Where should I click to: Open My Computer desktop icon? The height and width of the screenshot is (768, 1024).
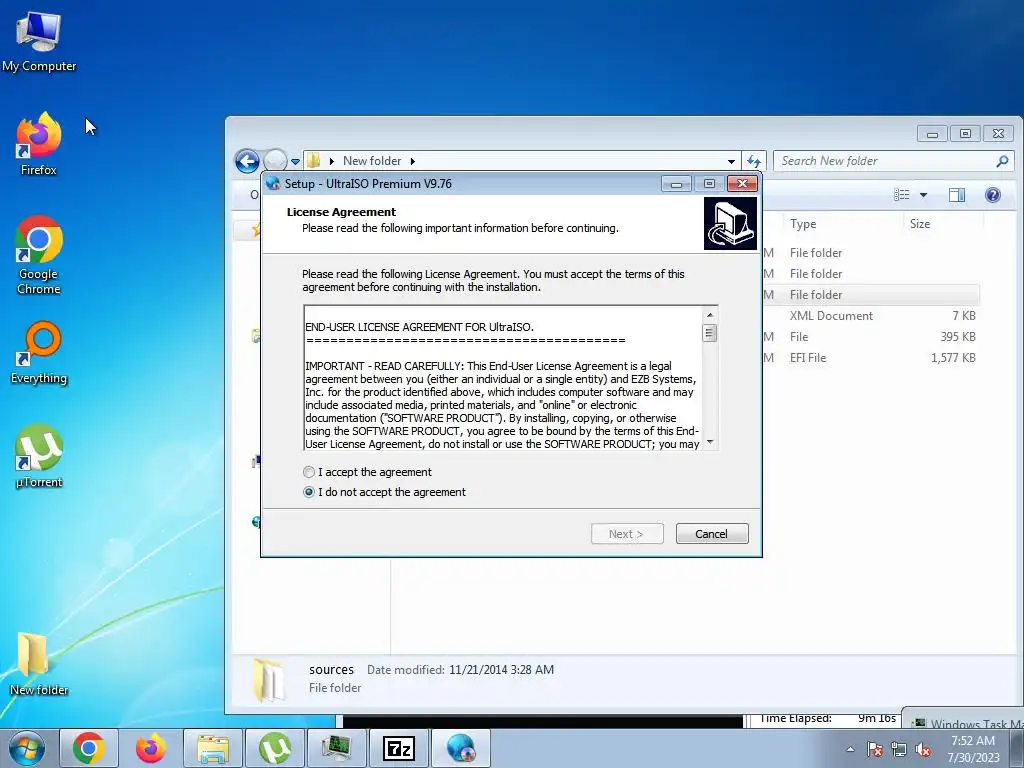39,41
